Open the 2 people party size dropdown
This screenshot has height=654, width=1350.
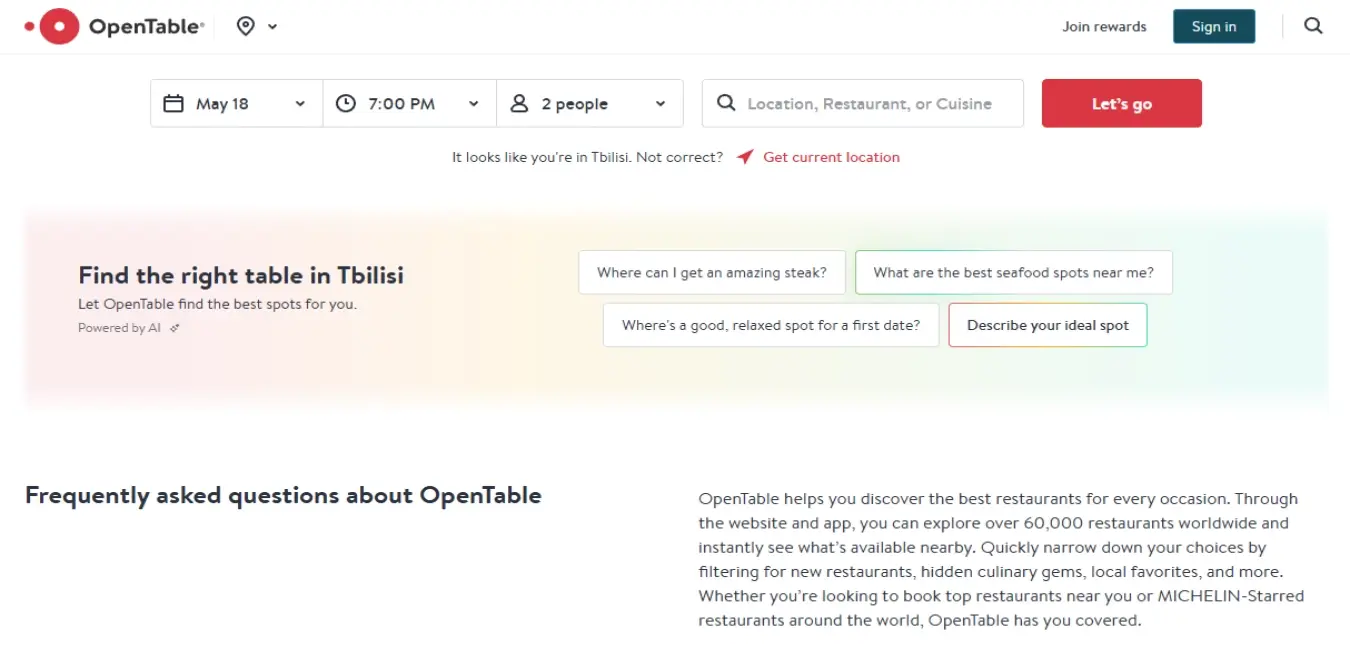(590, 103)
